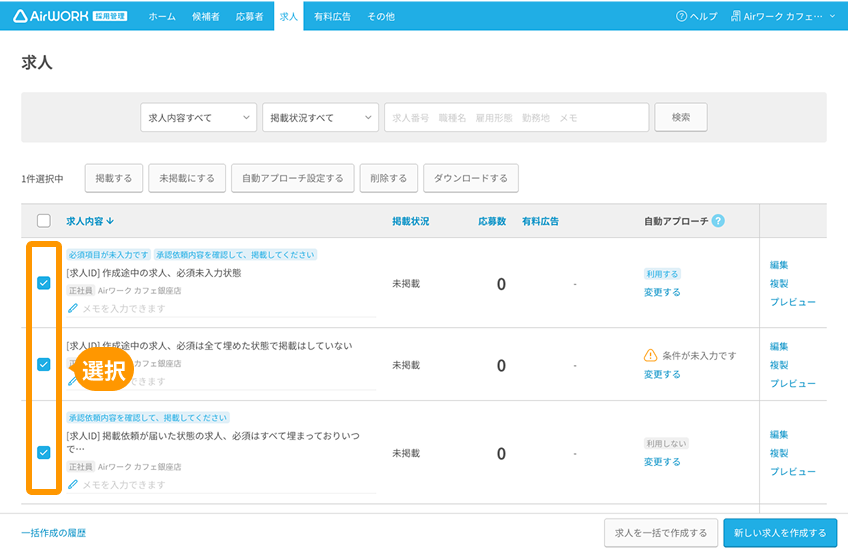
Task: Click 変更する in 利用する row
Action: (662, 292)
